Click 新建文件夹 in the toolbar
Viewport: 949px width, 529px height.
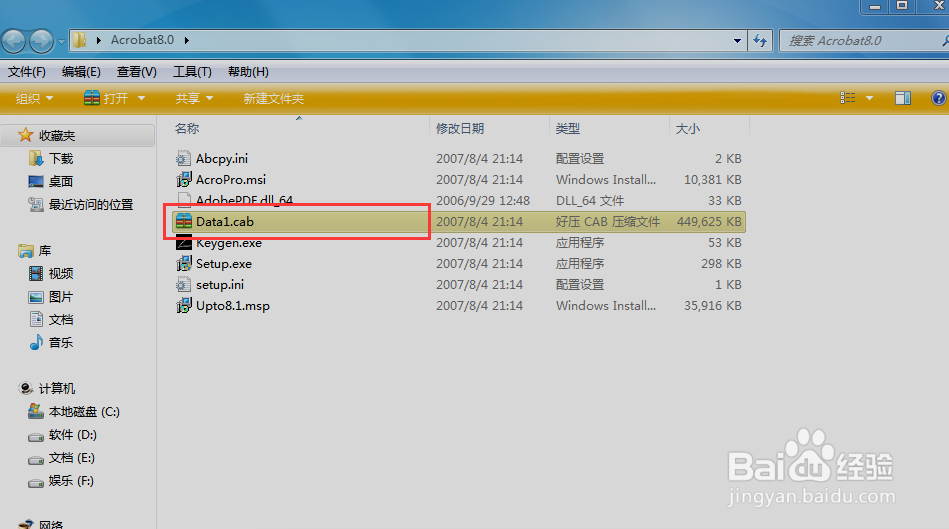click(274, 99)
